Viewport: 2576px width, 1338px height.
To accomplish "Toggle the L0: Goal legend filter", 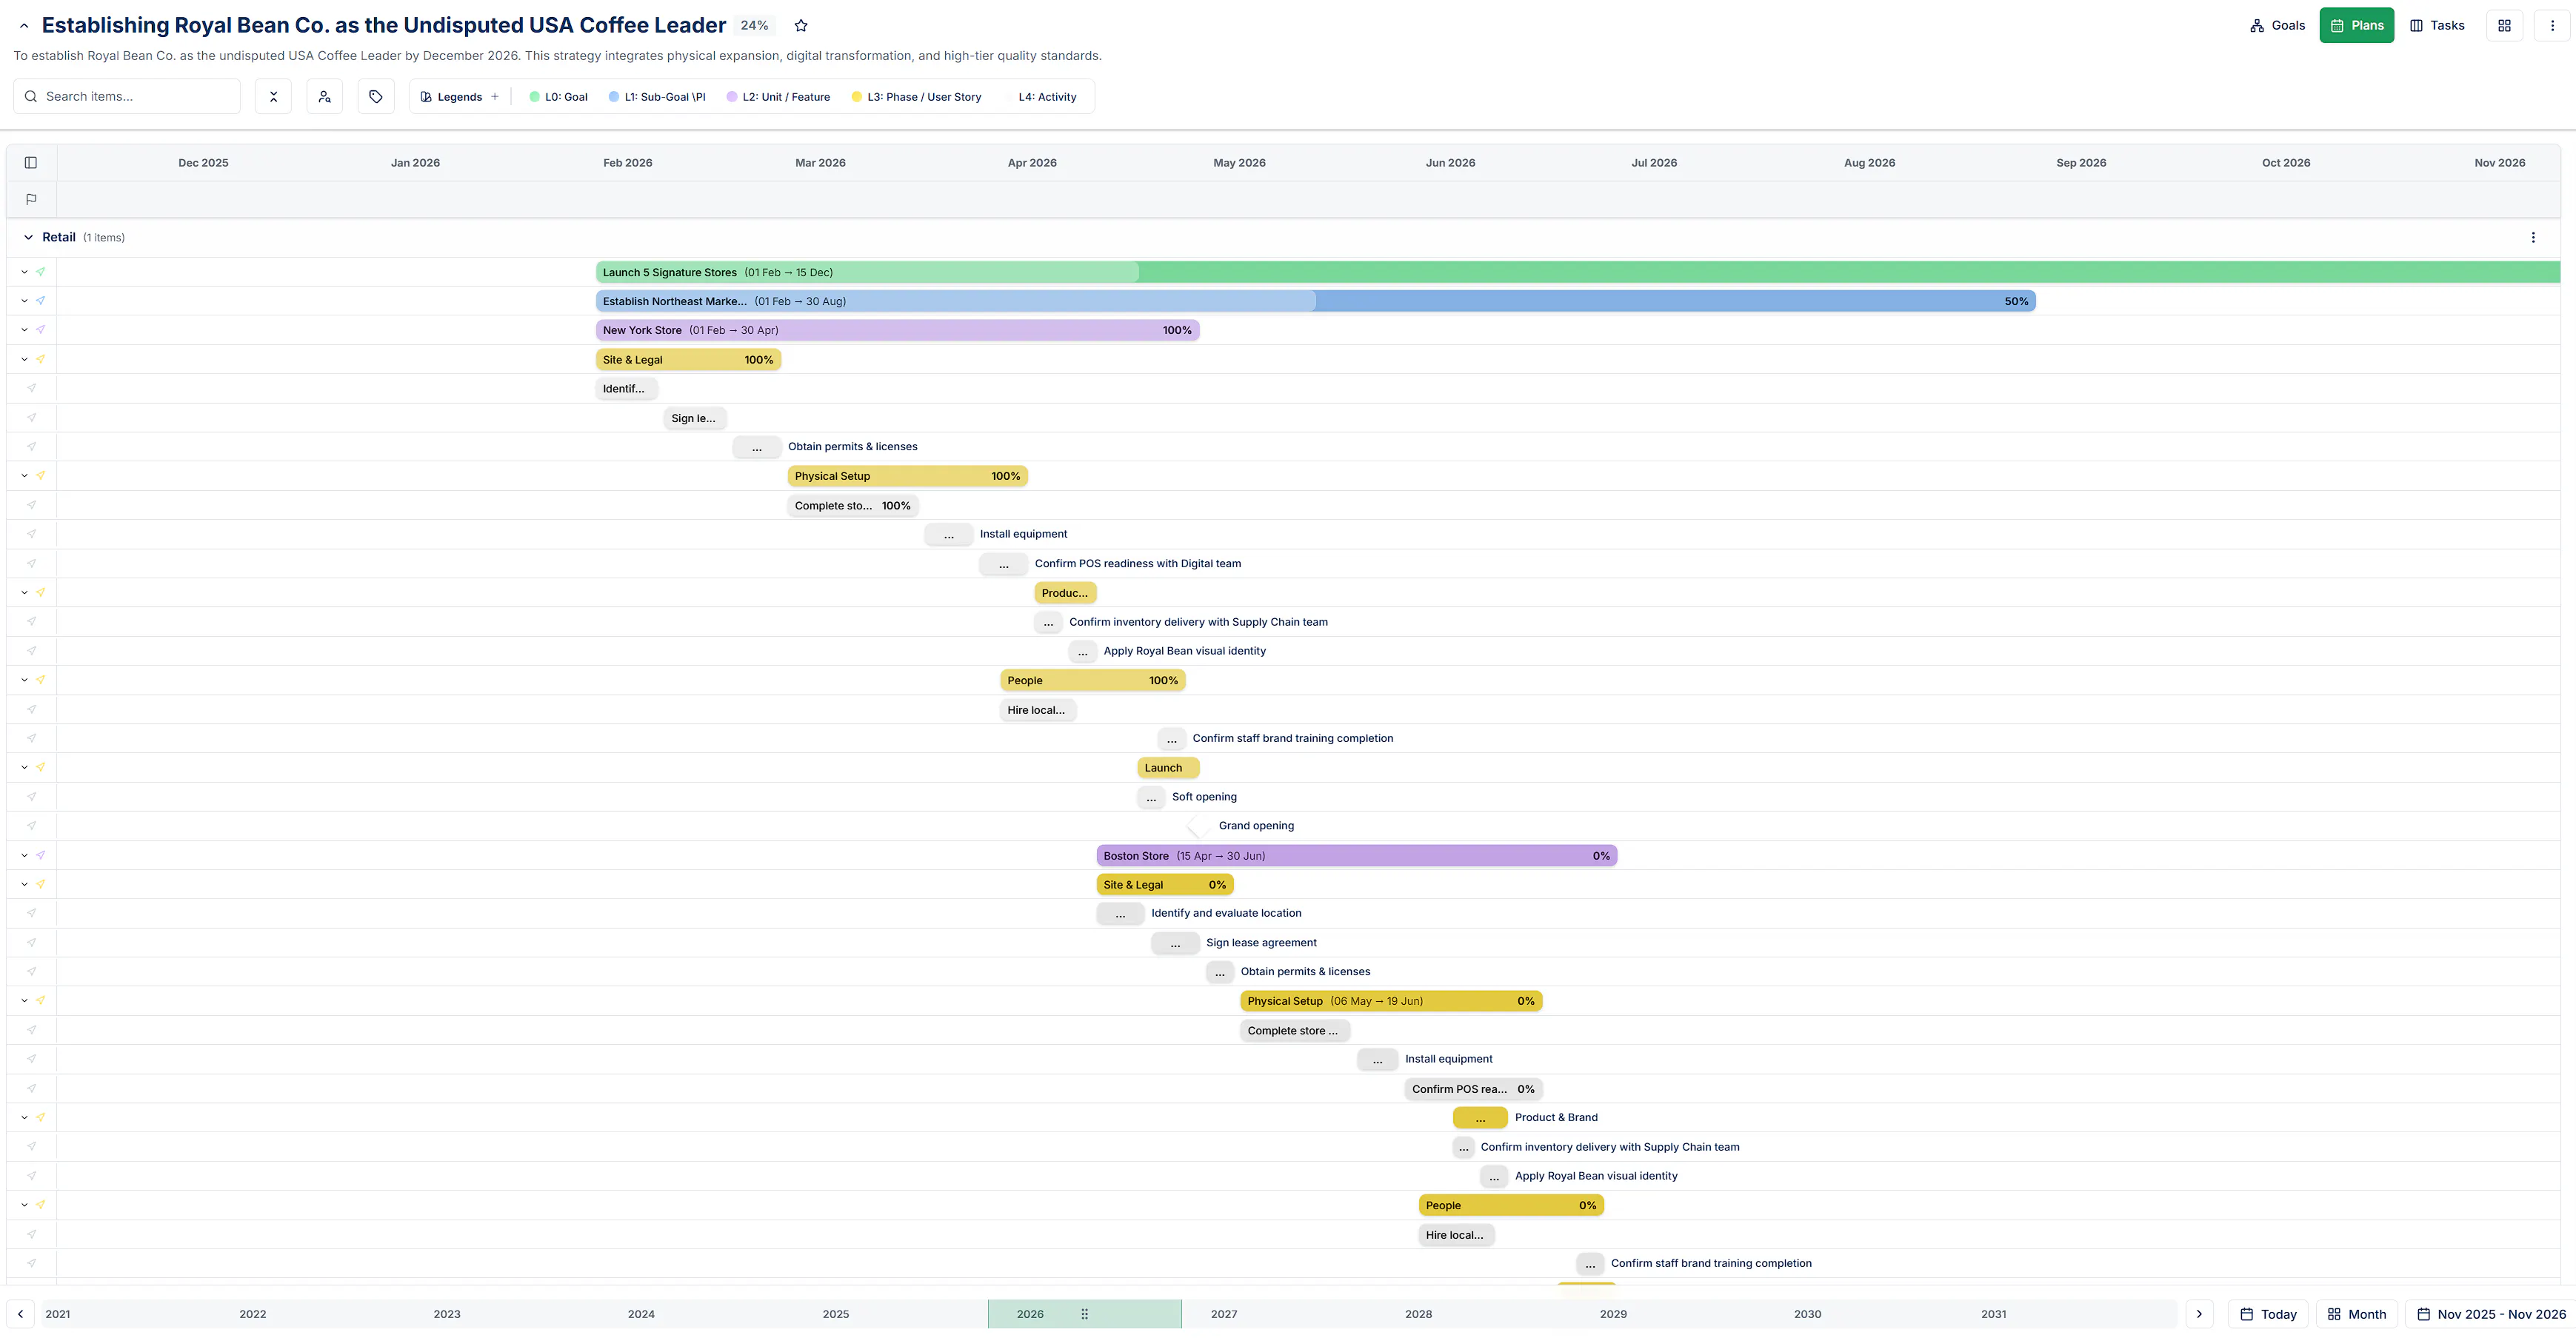I will pos(558,97).
